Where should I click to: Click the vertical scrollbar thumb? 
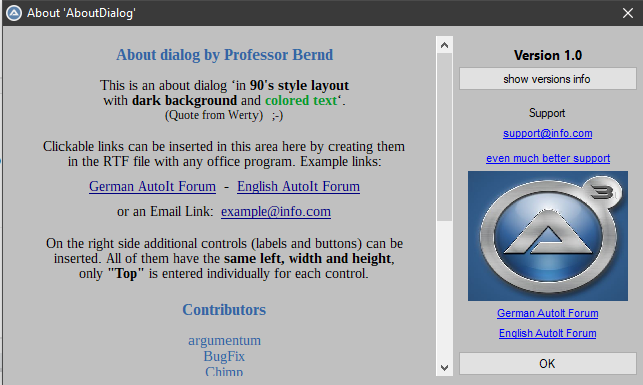(x=445, y=137)
